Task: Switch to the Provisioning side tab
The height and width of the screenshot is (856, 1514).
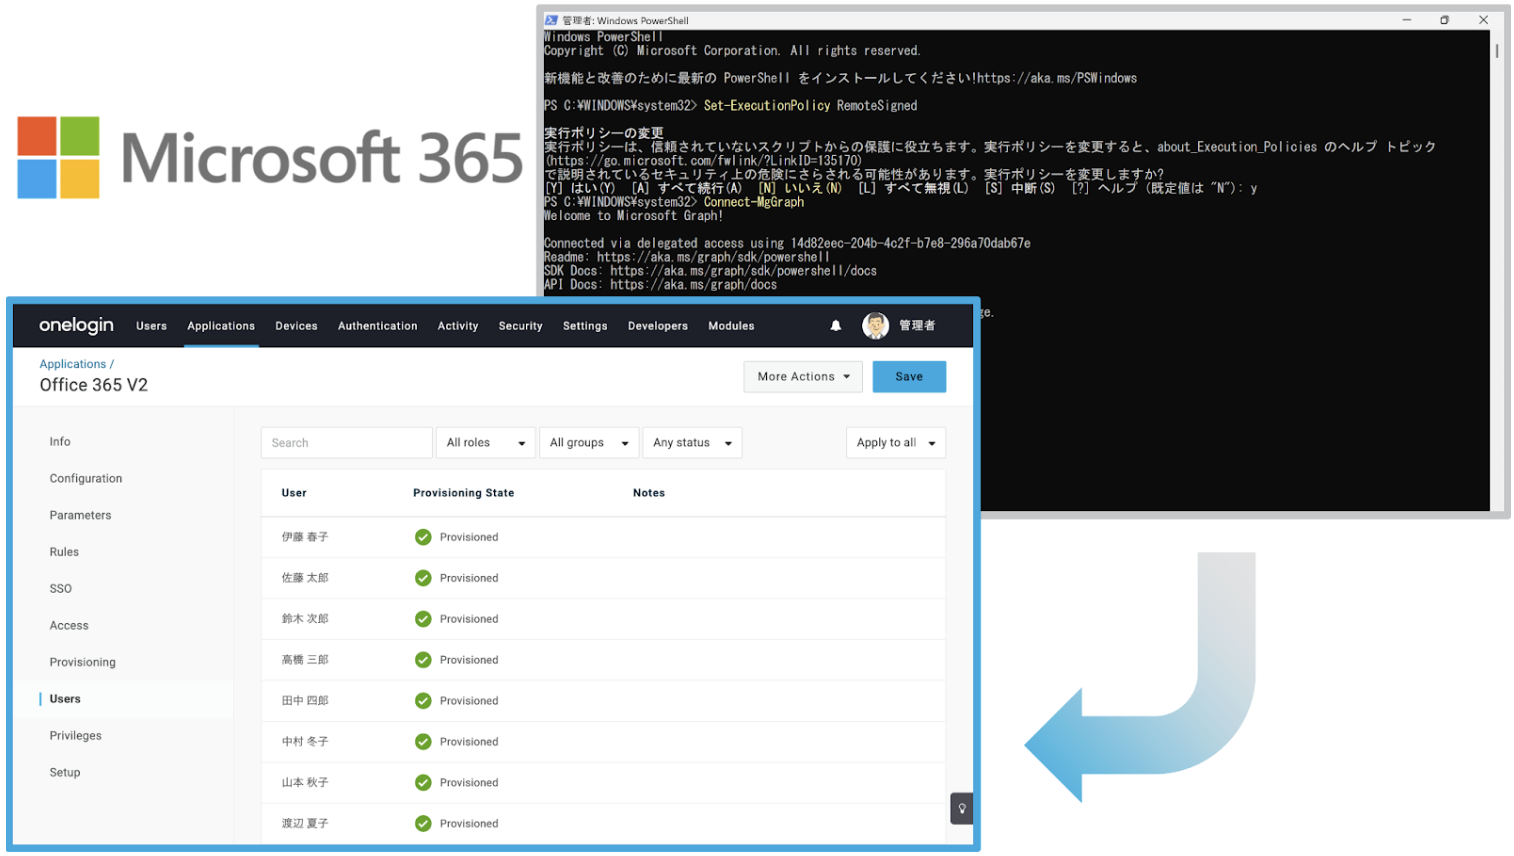Action: (83, 662)
